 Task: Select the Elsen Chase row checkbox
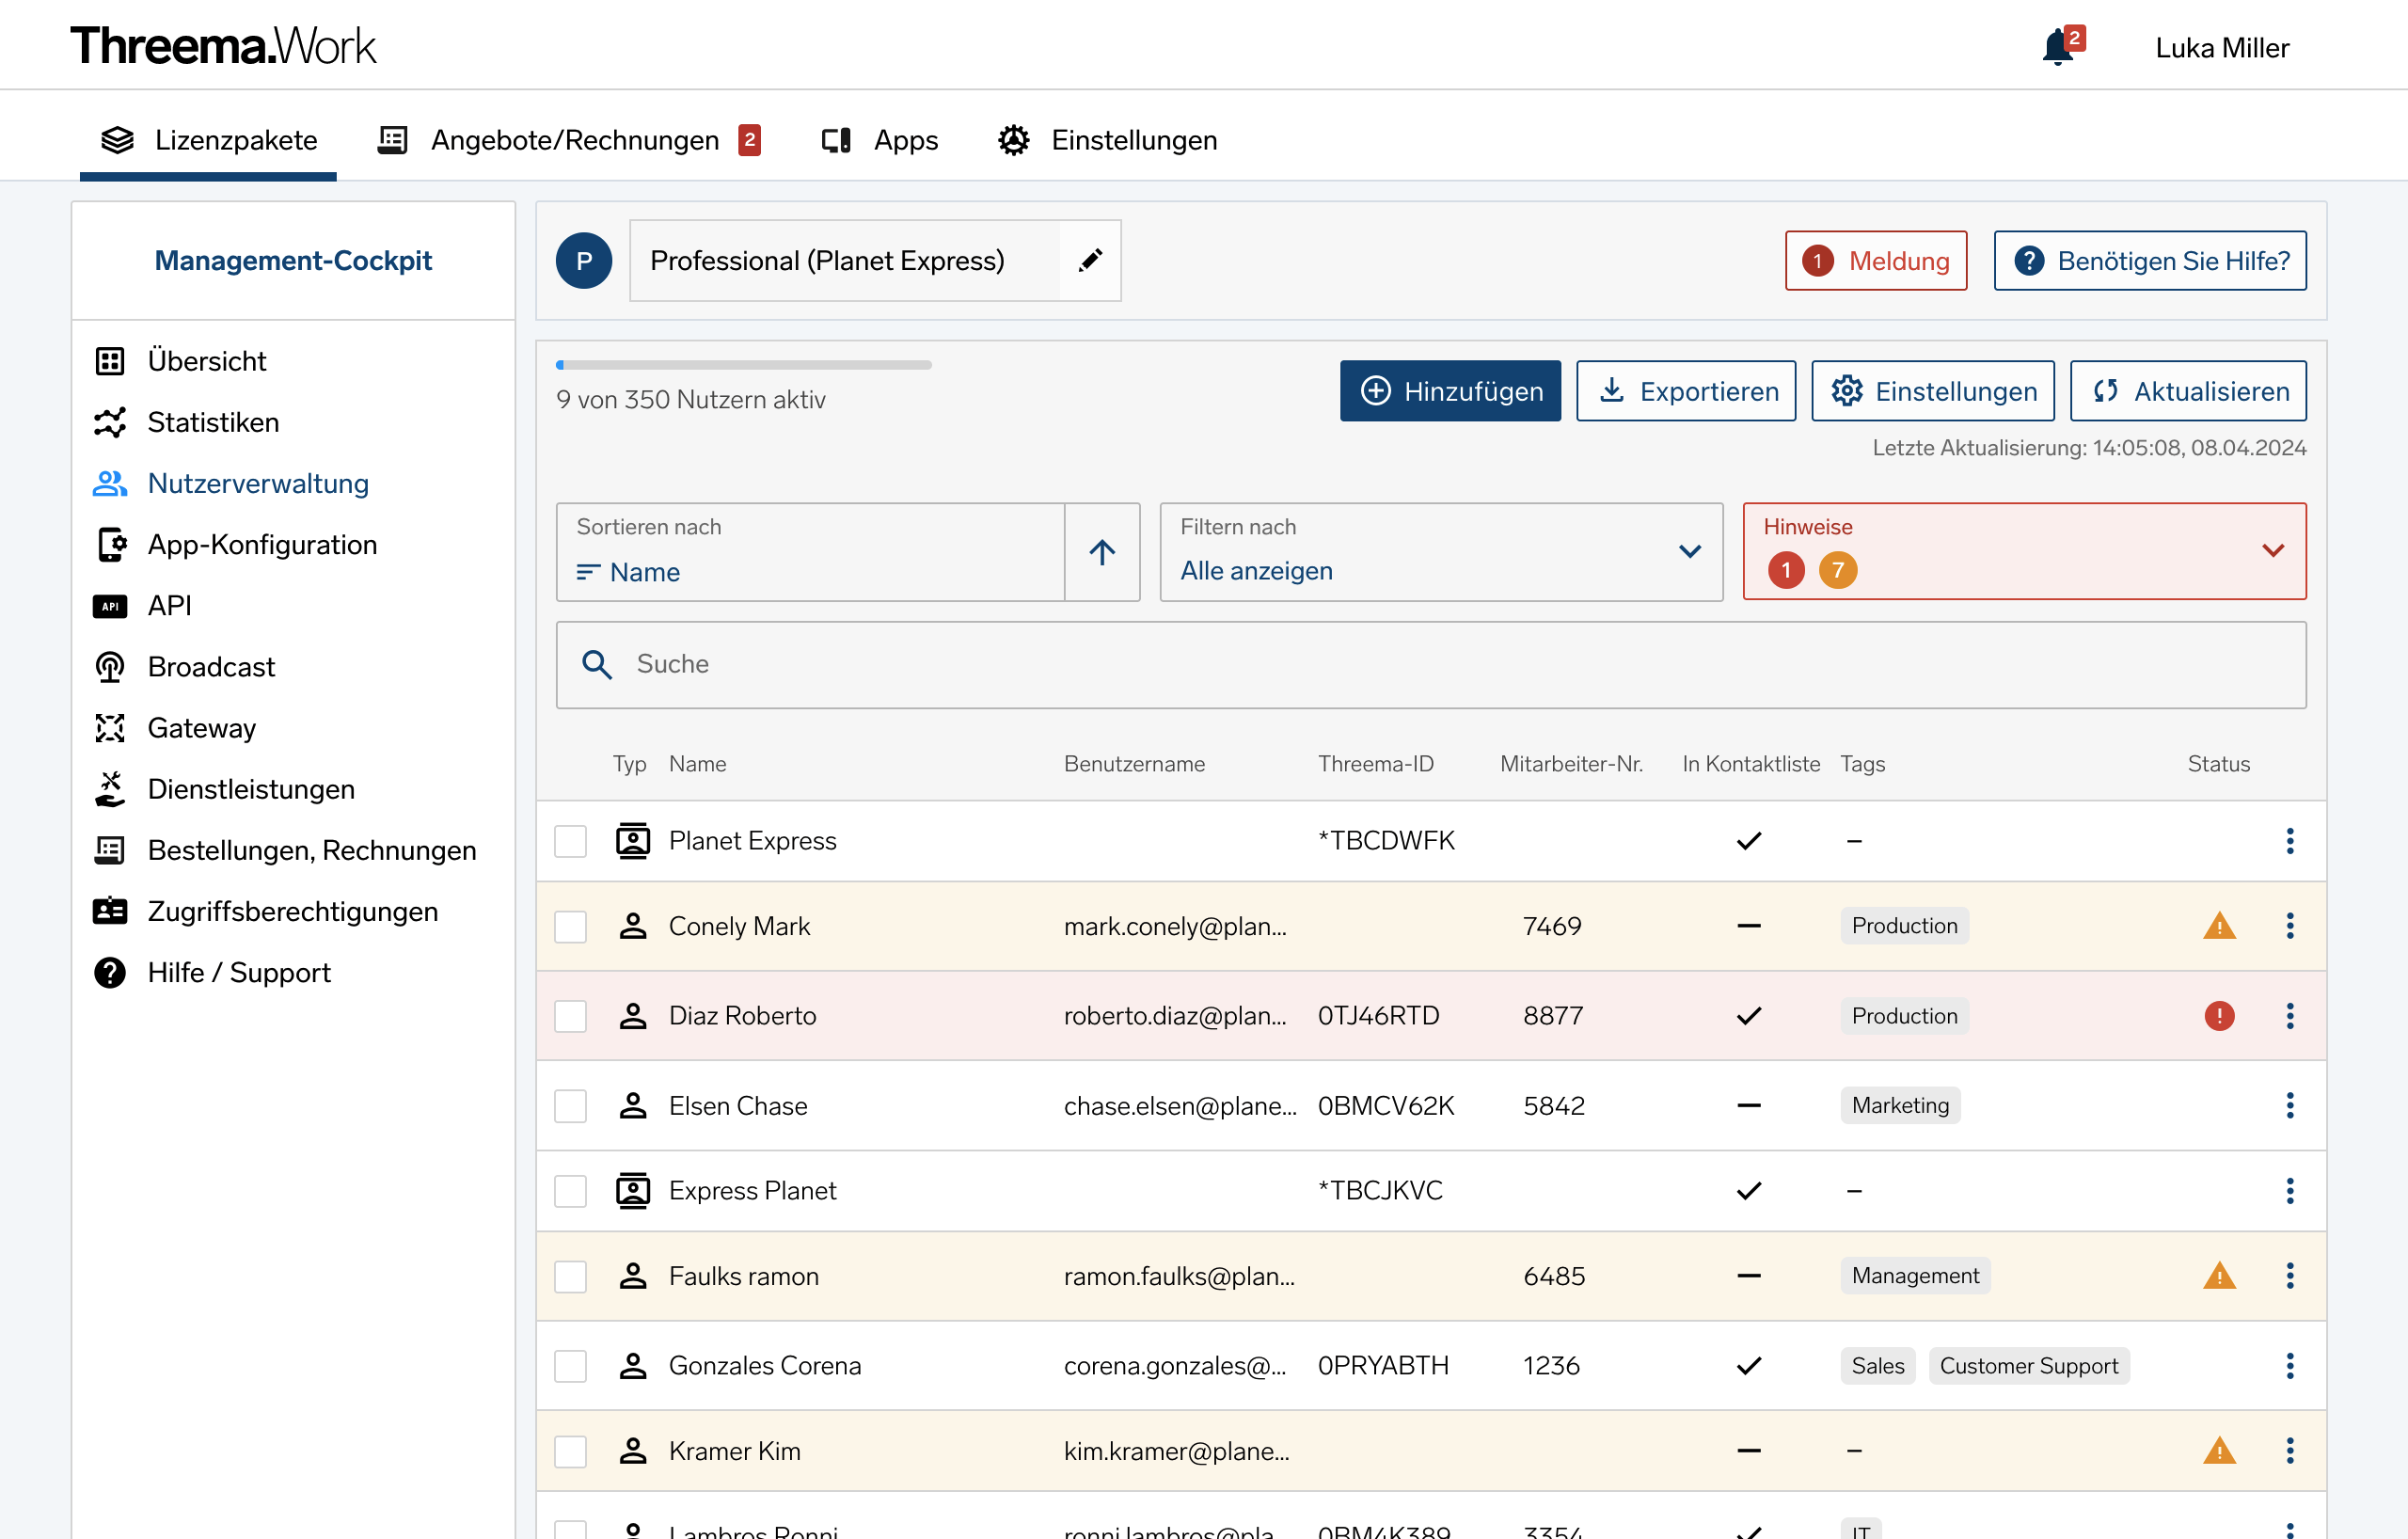[x=571, y=1106]
